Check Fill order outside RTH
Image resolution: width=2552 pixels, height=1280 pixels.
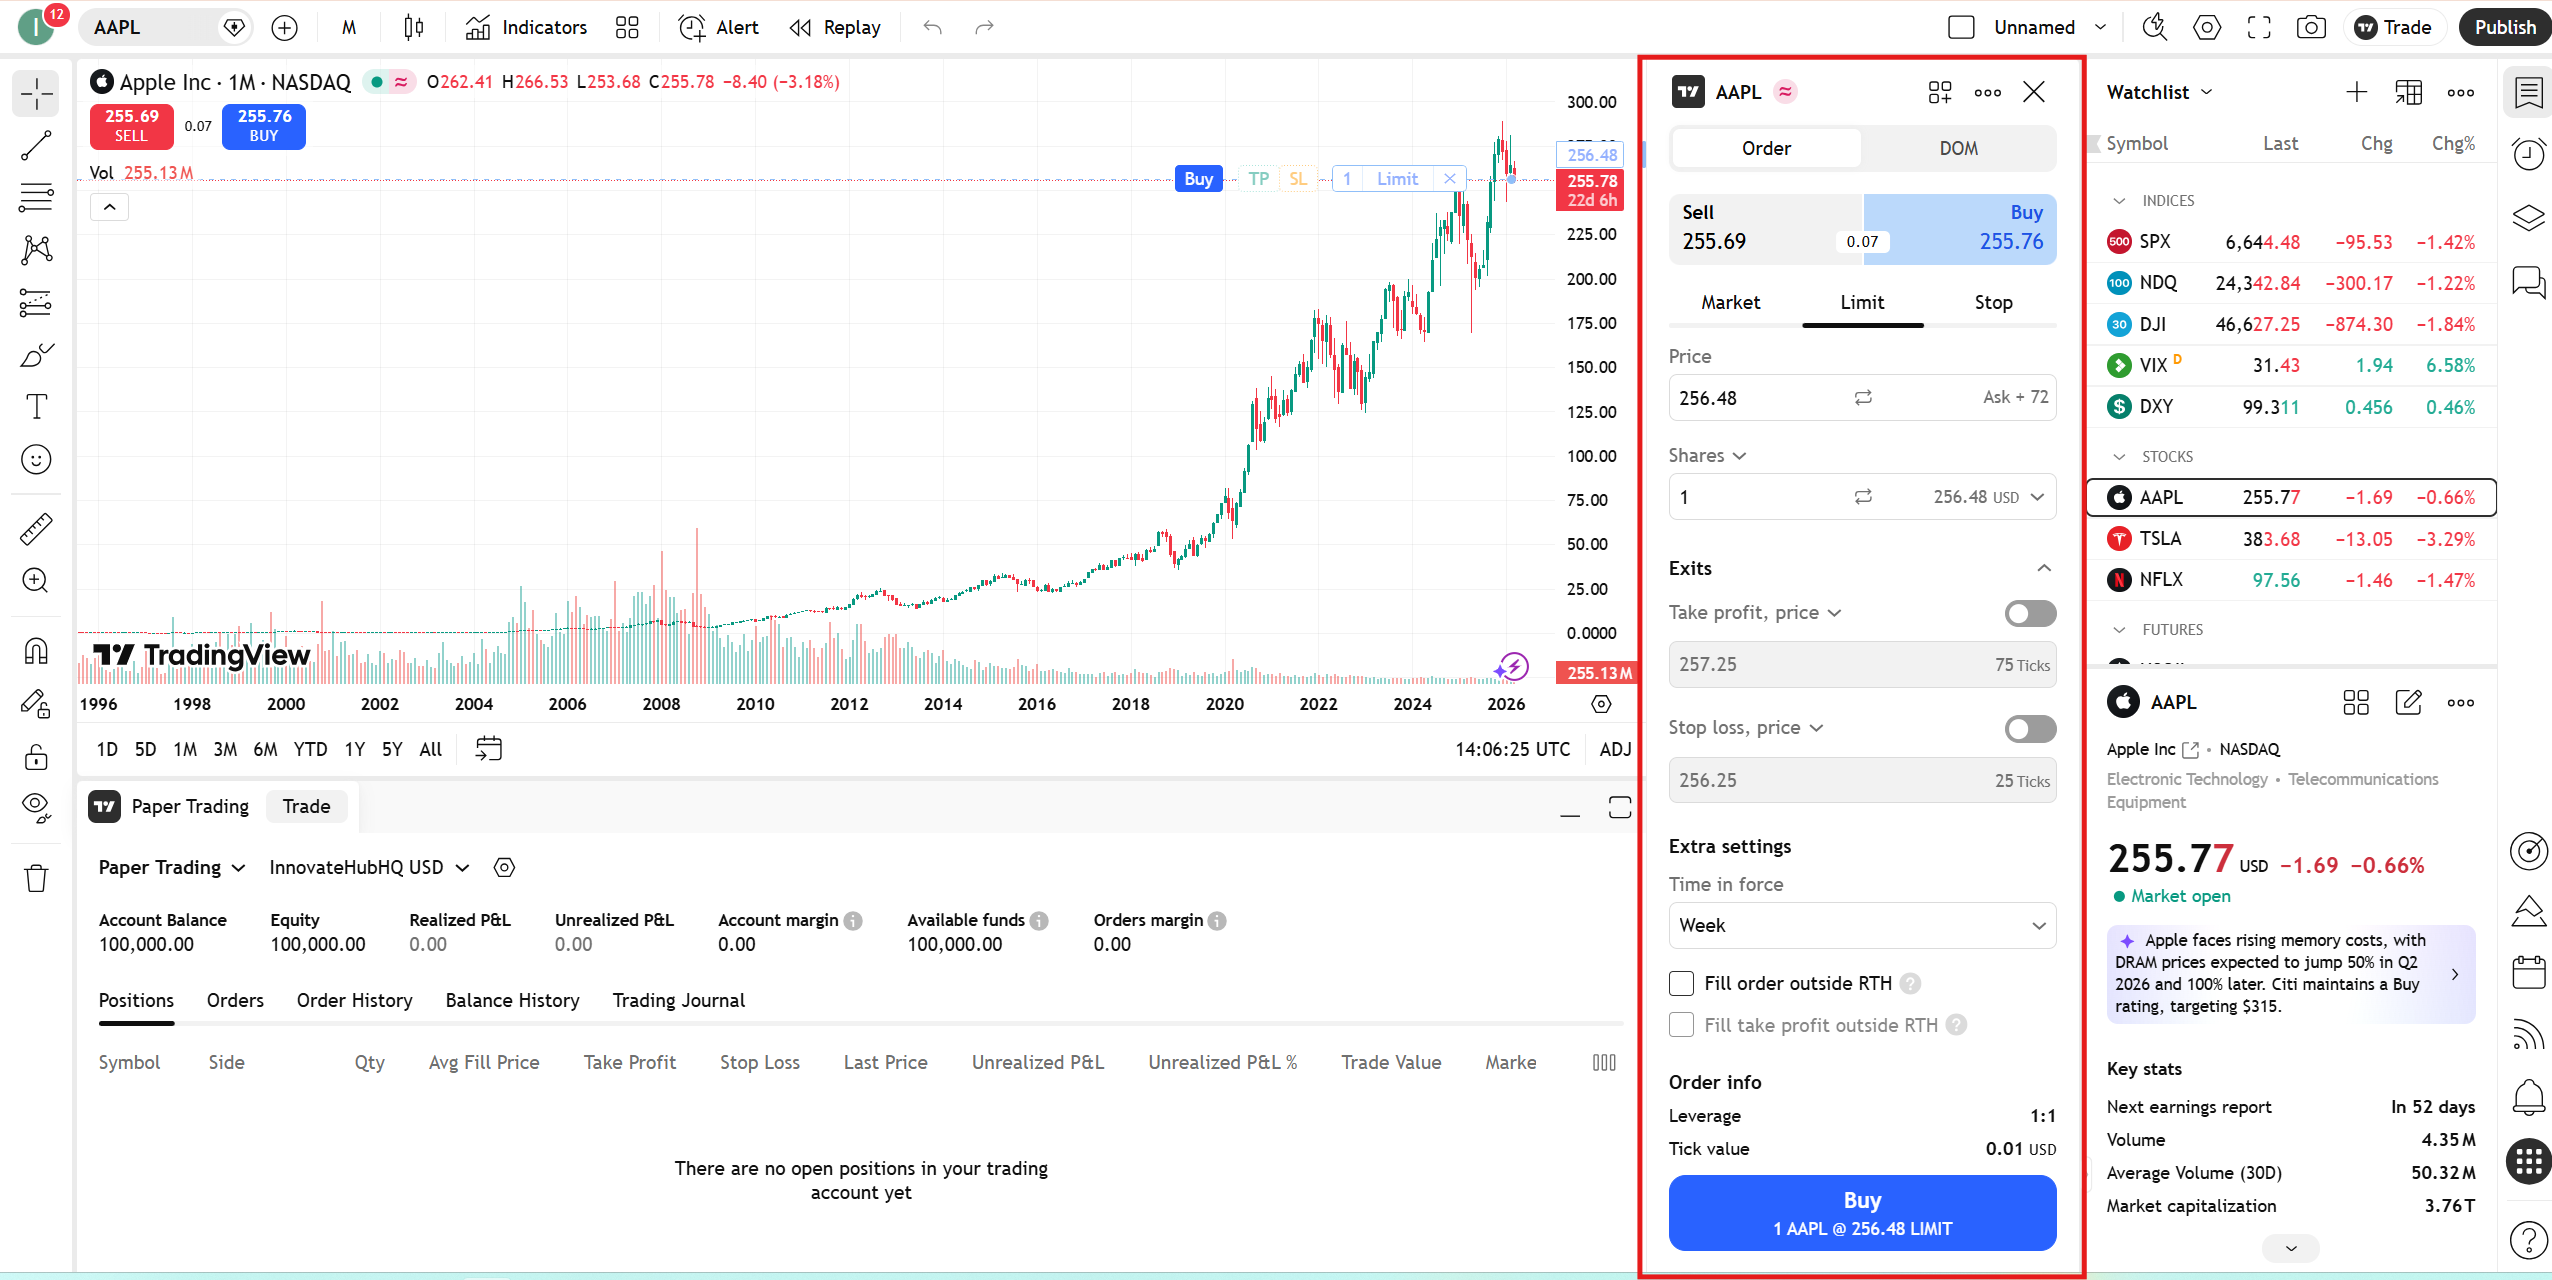click(x=1680, y=983)
